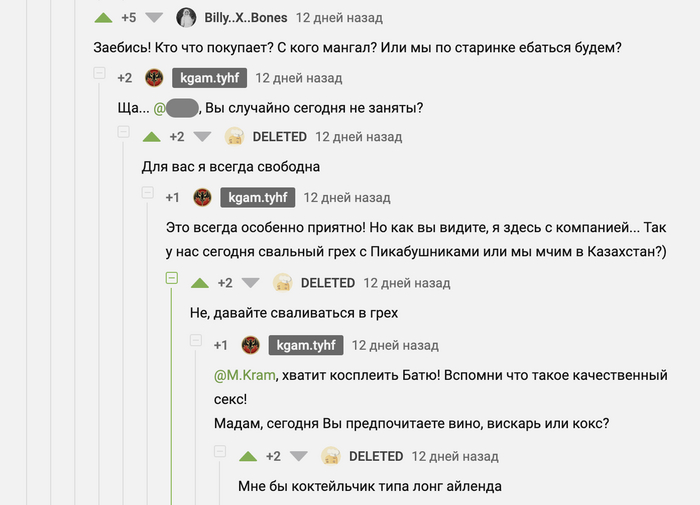
Task: Upvote the 'Мне бы коктейльчик' comment
Action: coord(247,456)
